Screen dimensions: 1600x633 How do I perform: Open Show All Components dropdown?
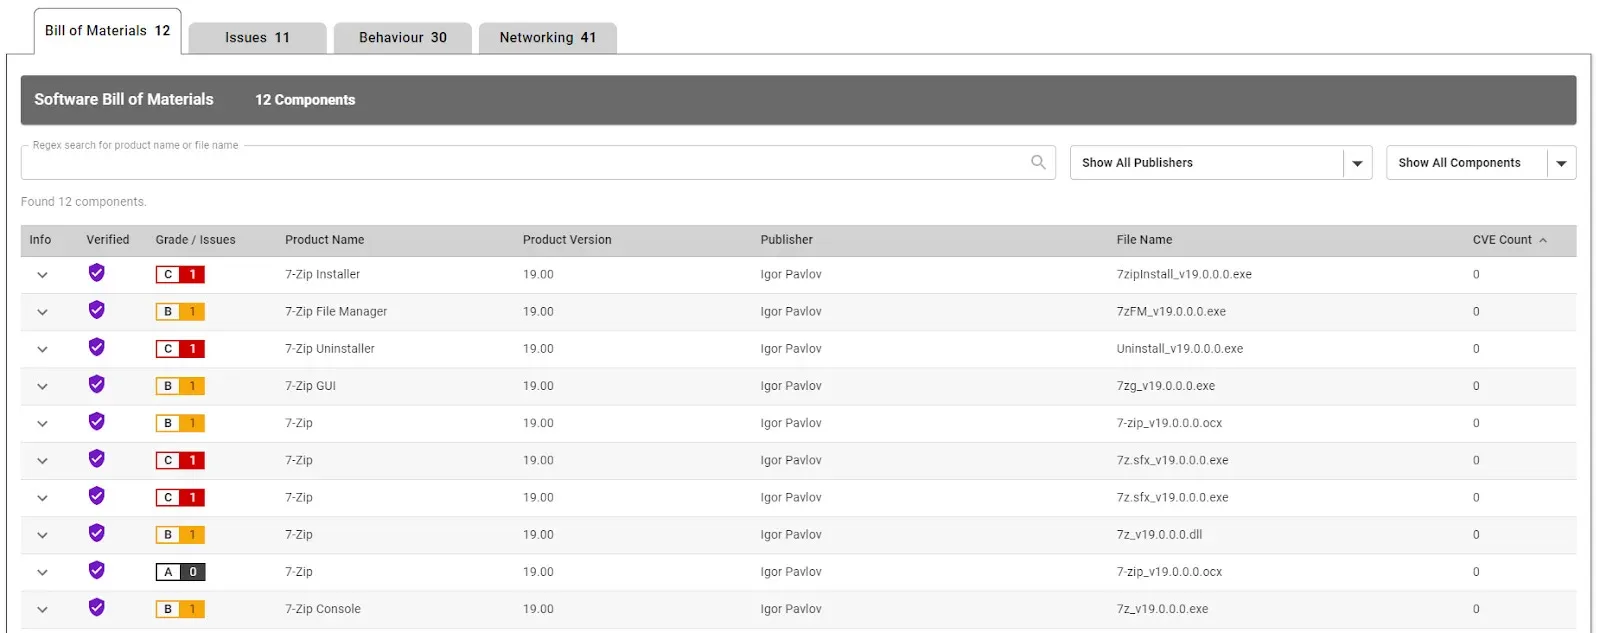coord(1561,163)
